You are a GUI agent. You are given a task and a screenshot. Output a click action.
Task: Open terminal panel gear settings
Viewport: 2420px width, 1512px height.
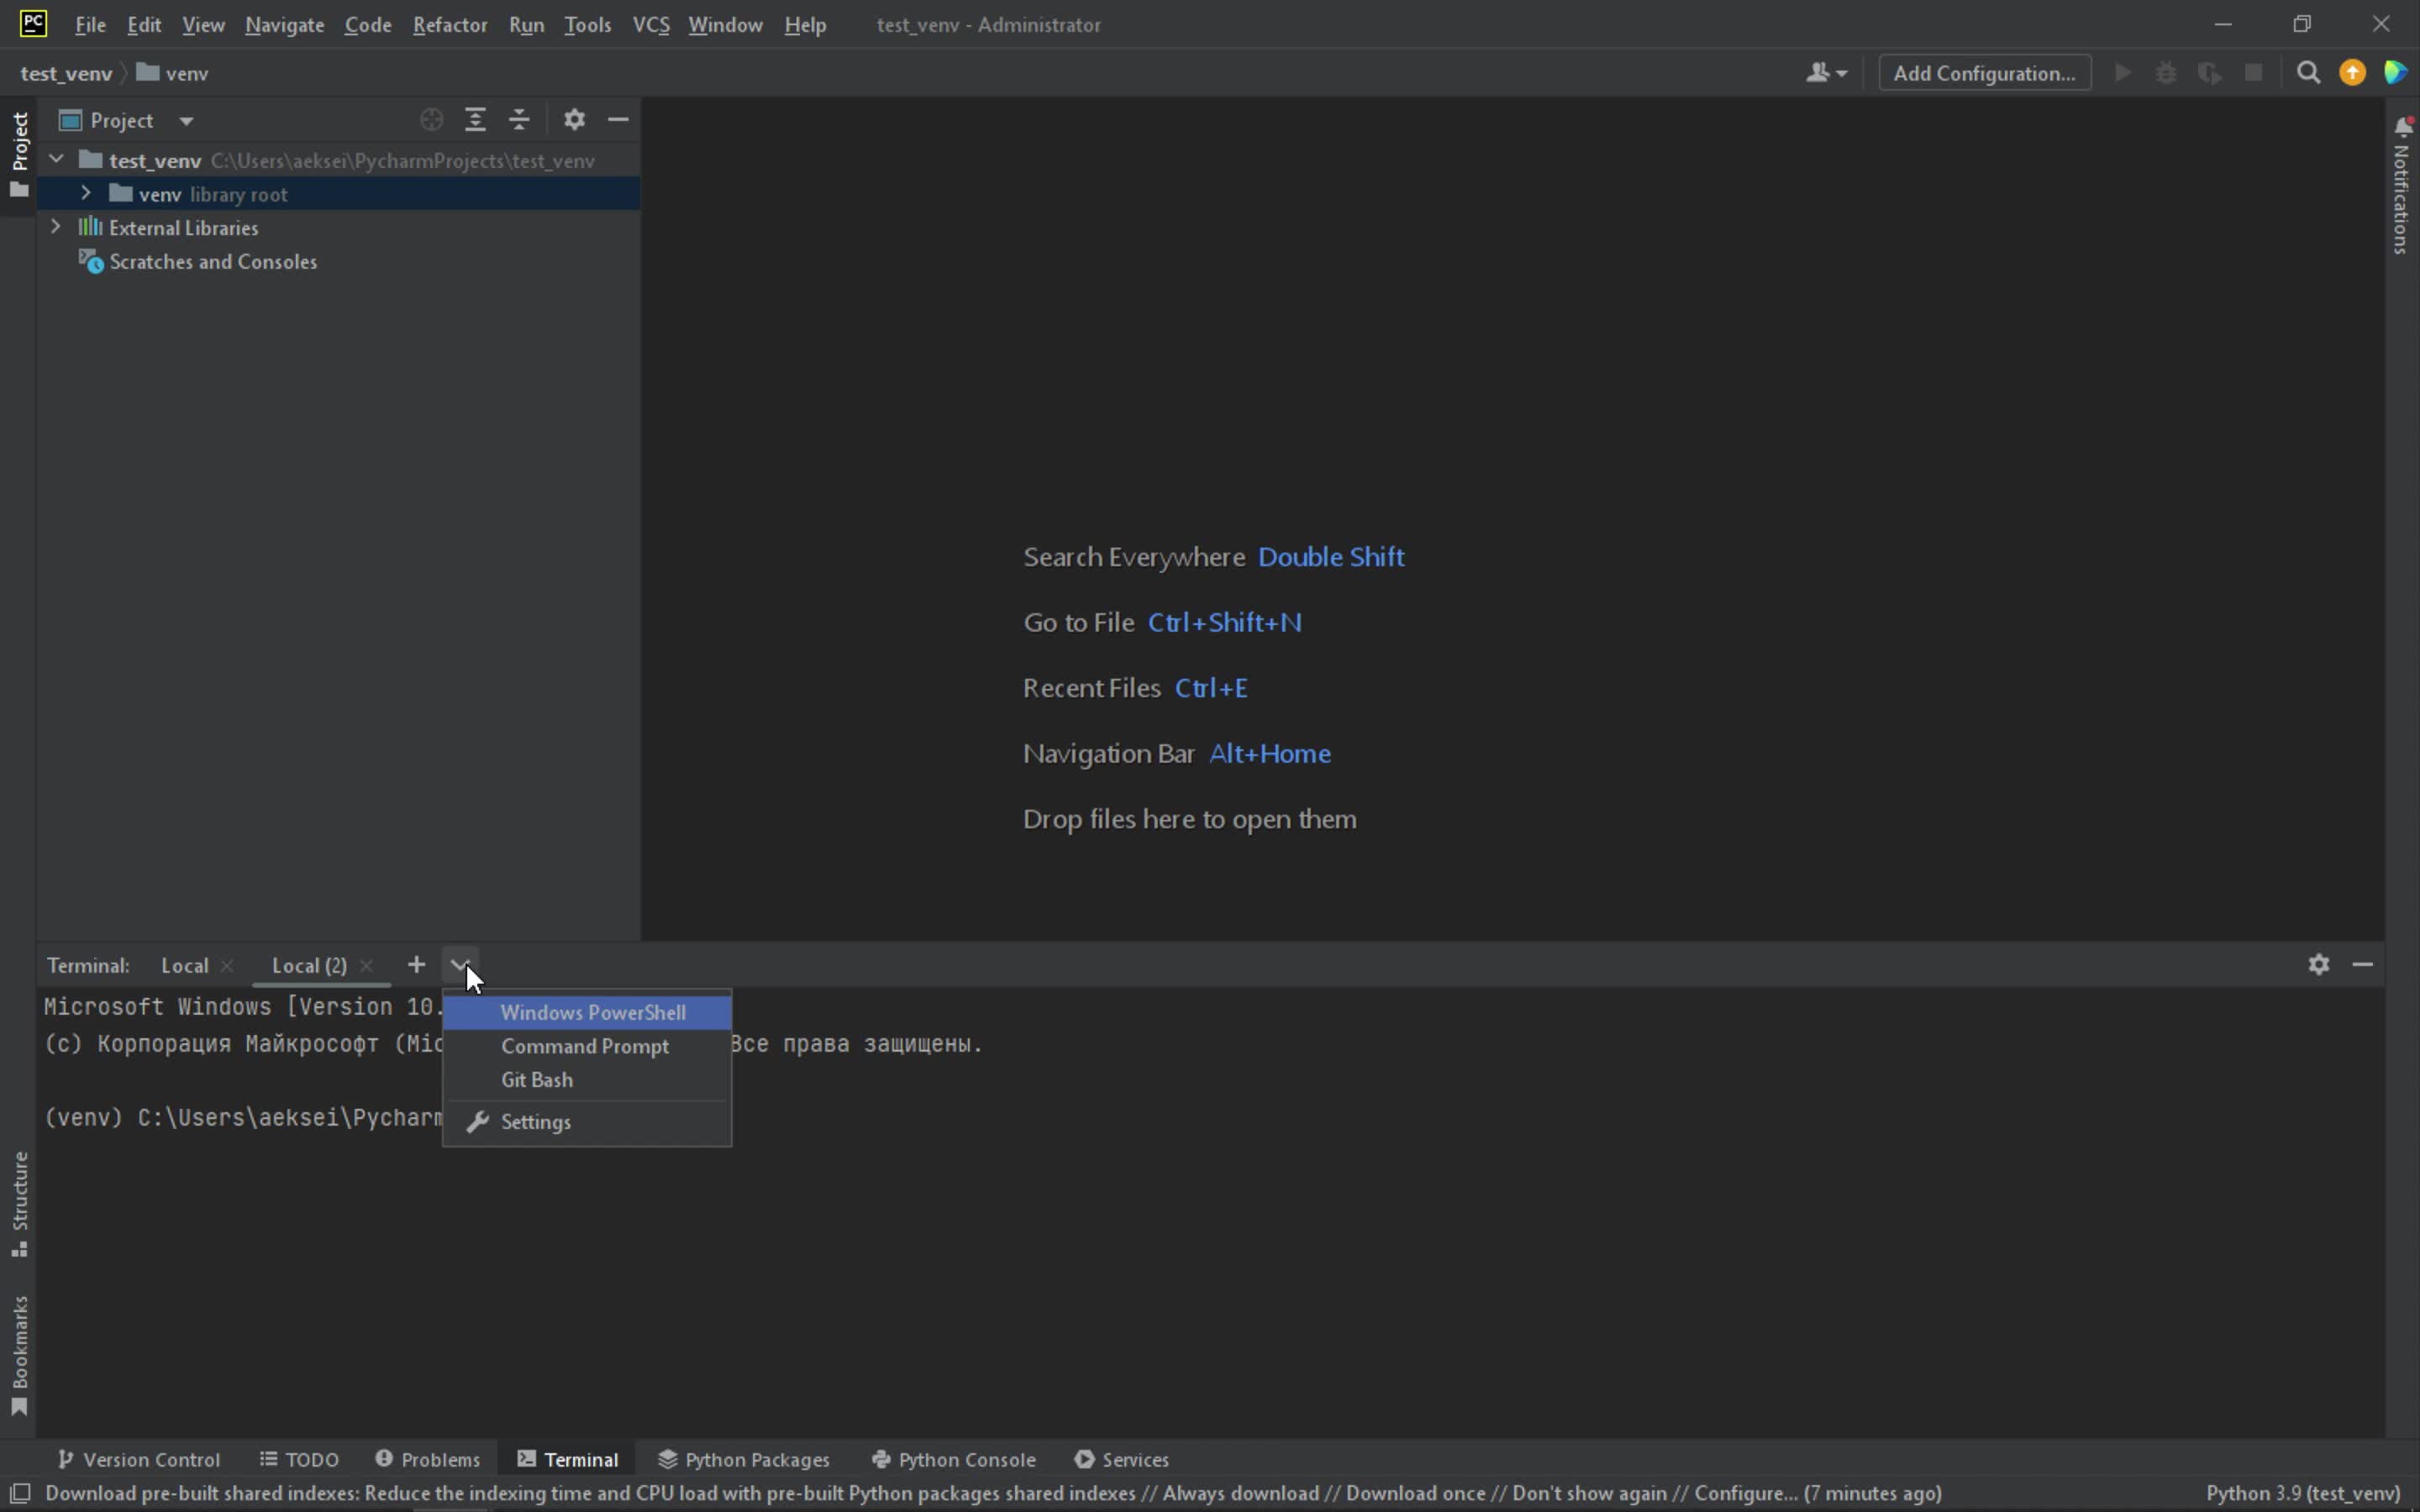point(2319,965)
